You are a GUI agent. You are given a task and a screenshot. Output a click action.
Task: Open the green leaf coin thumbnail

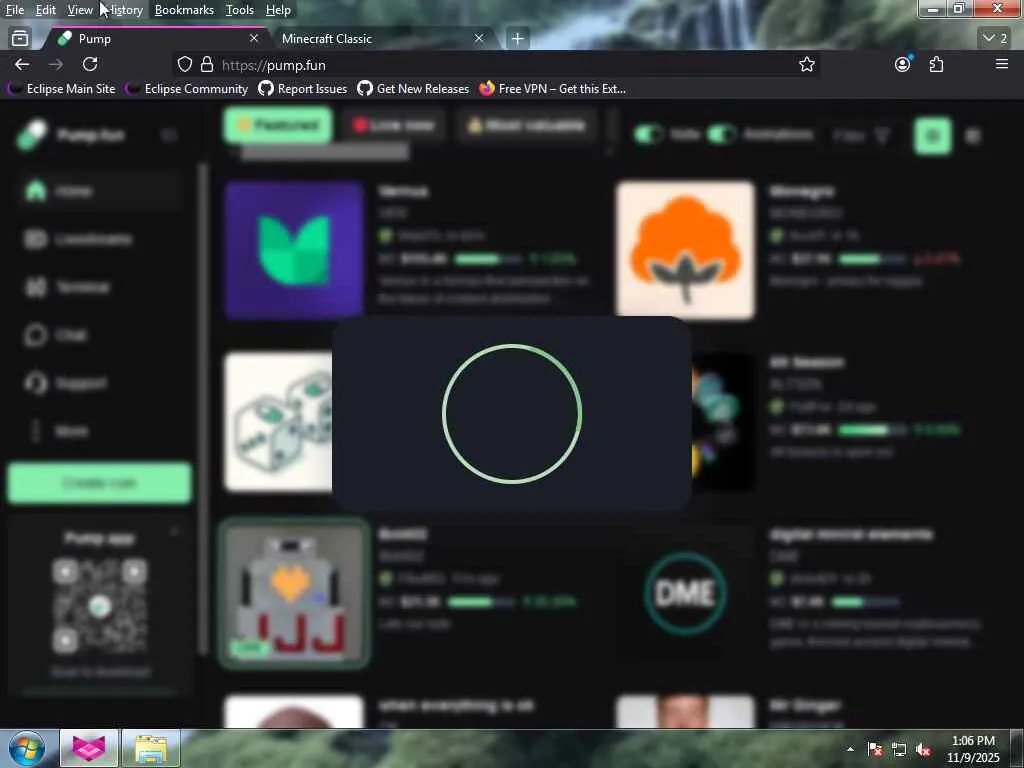tap(294, 250)
